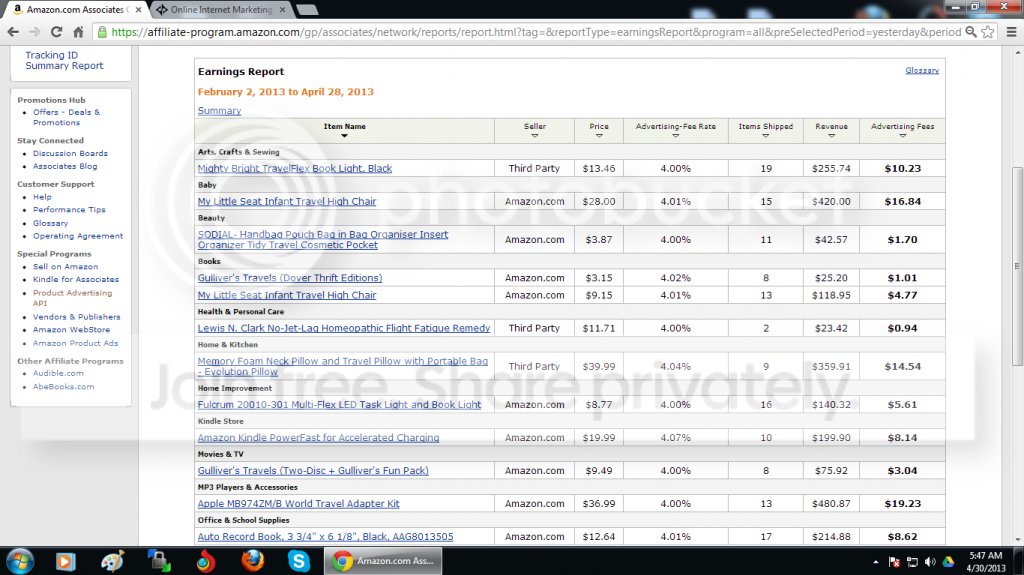Sort by Seller column arrow
Image resolution: width=1024 pixels, height=575 pixels.
(534, 136)
